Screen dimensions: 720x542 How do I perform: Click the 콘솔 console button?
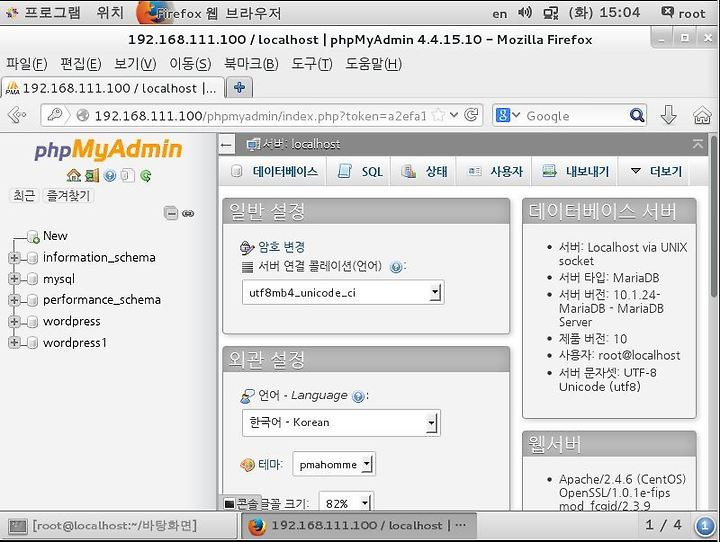[242, 504]
